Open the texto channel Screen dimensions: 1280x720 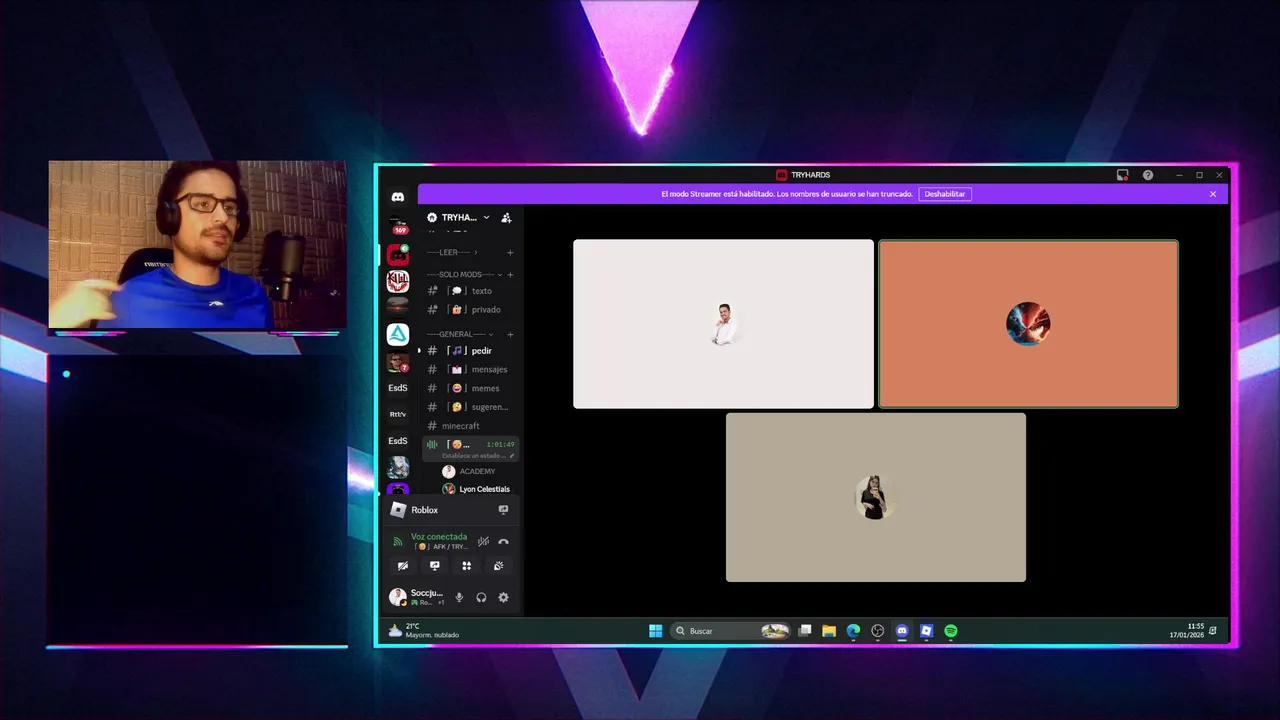point(471,291)
